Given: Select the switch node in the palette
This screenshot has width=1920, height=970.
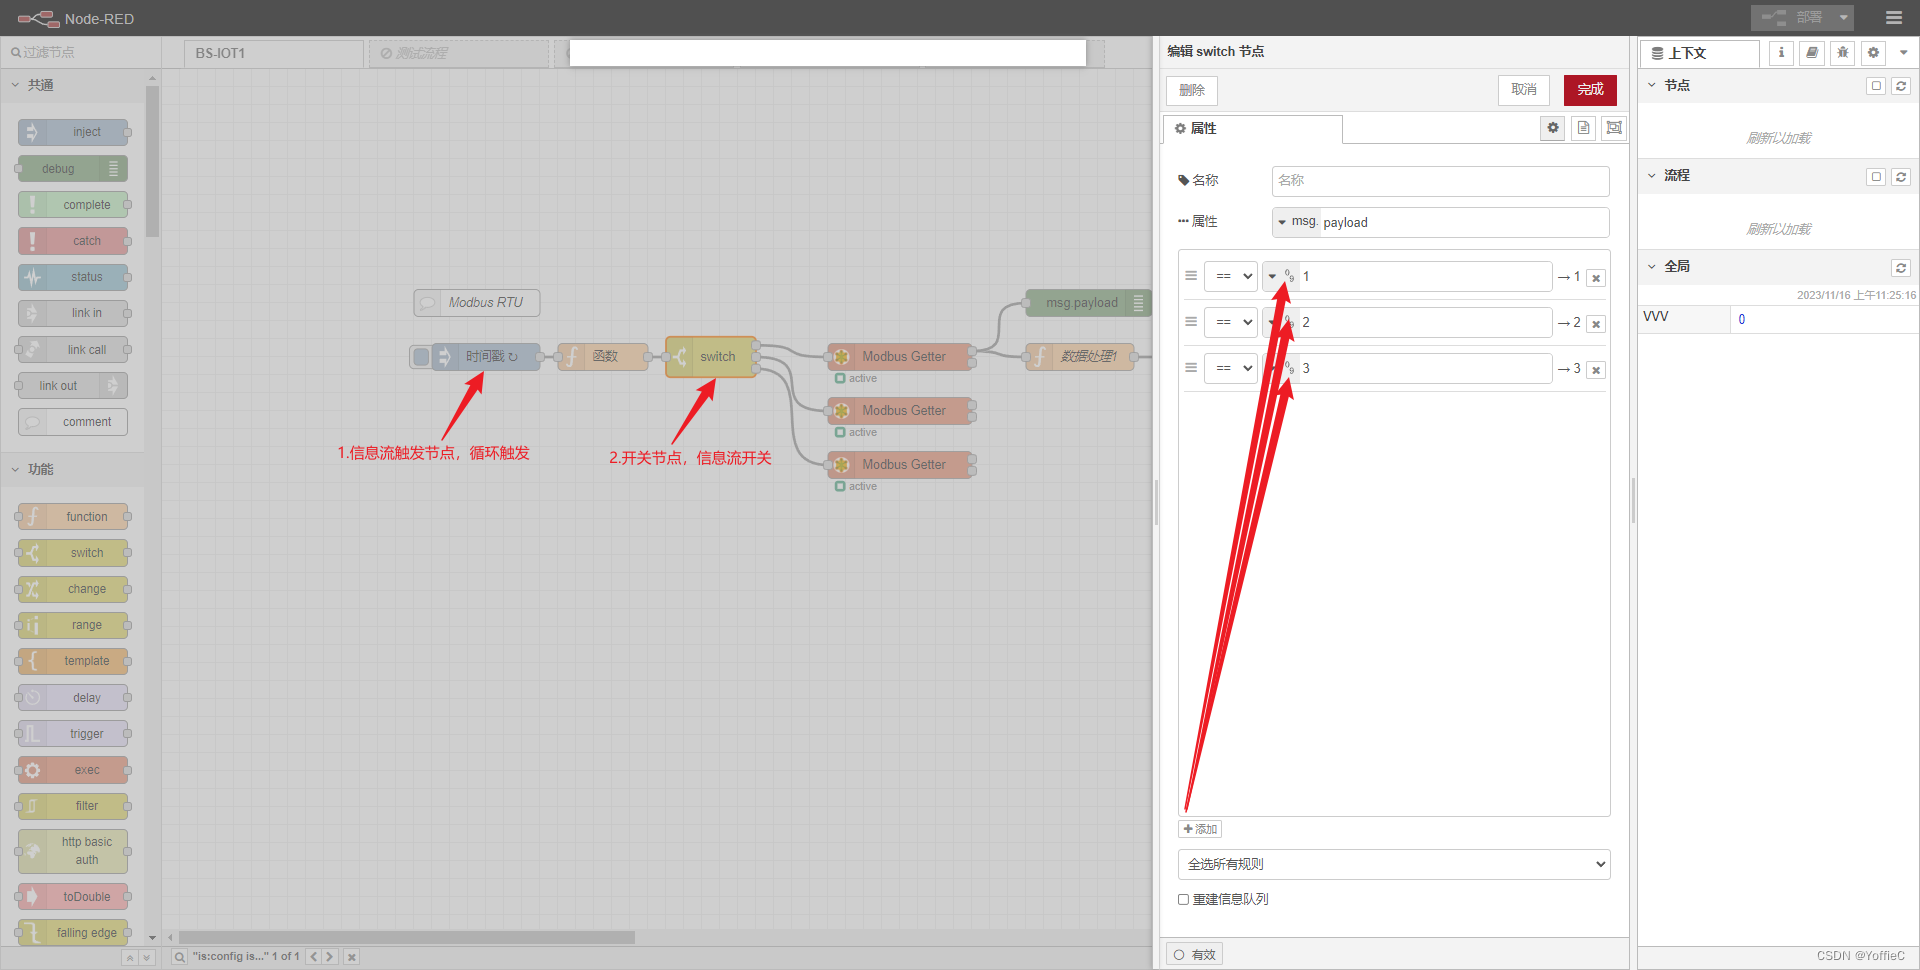Looking at the screenshot, I should coord(73,552).
